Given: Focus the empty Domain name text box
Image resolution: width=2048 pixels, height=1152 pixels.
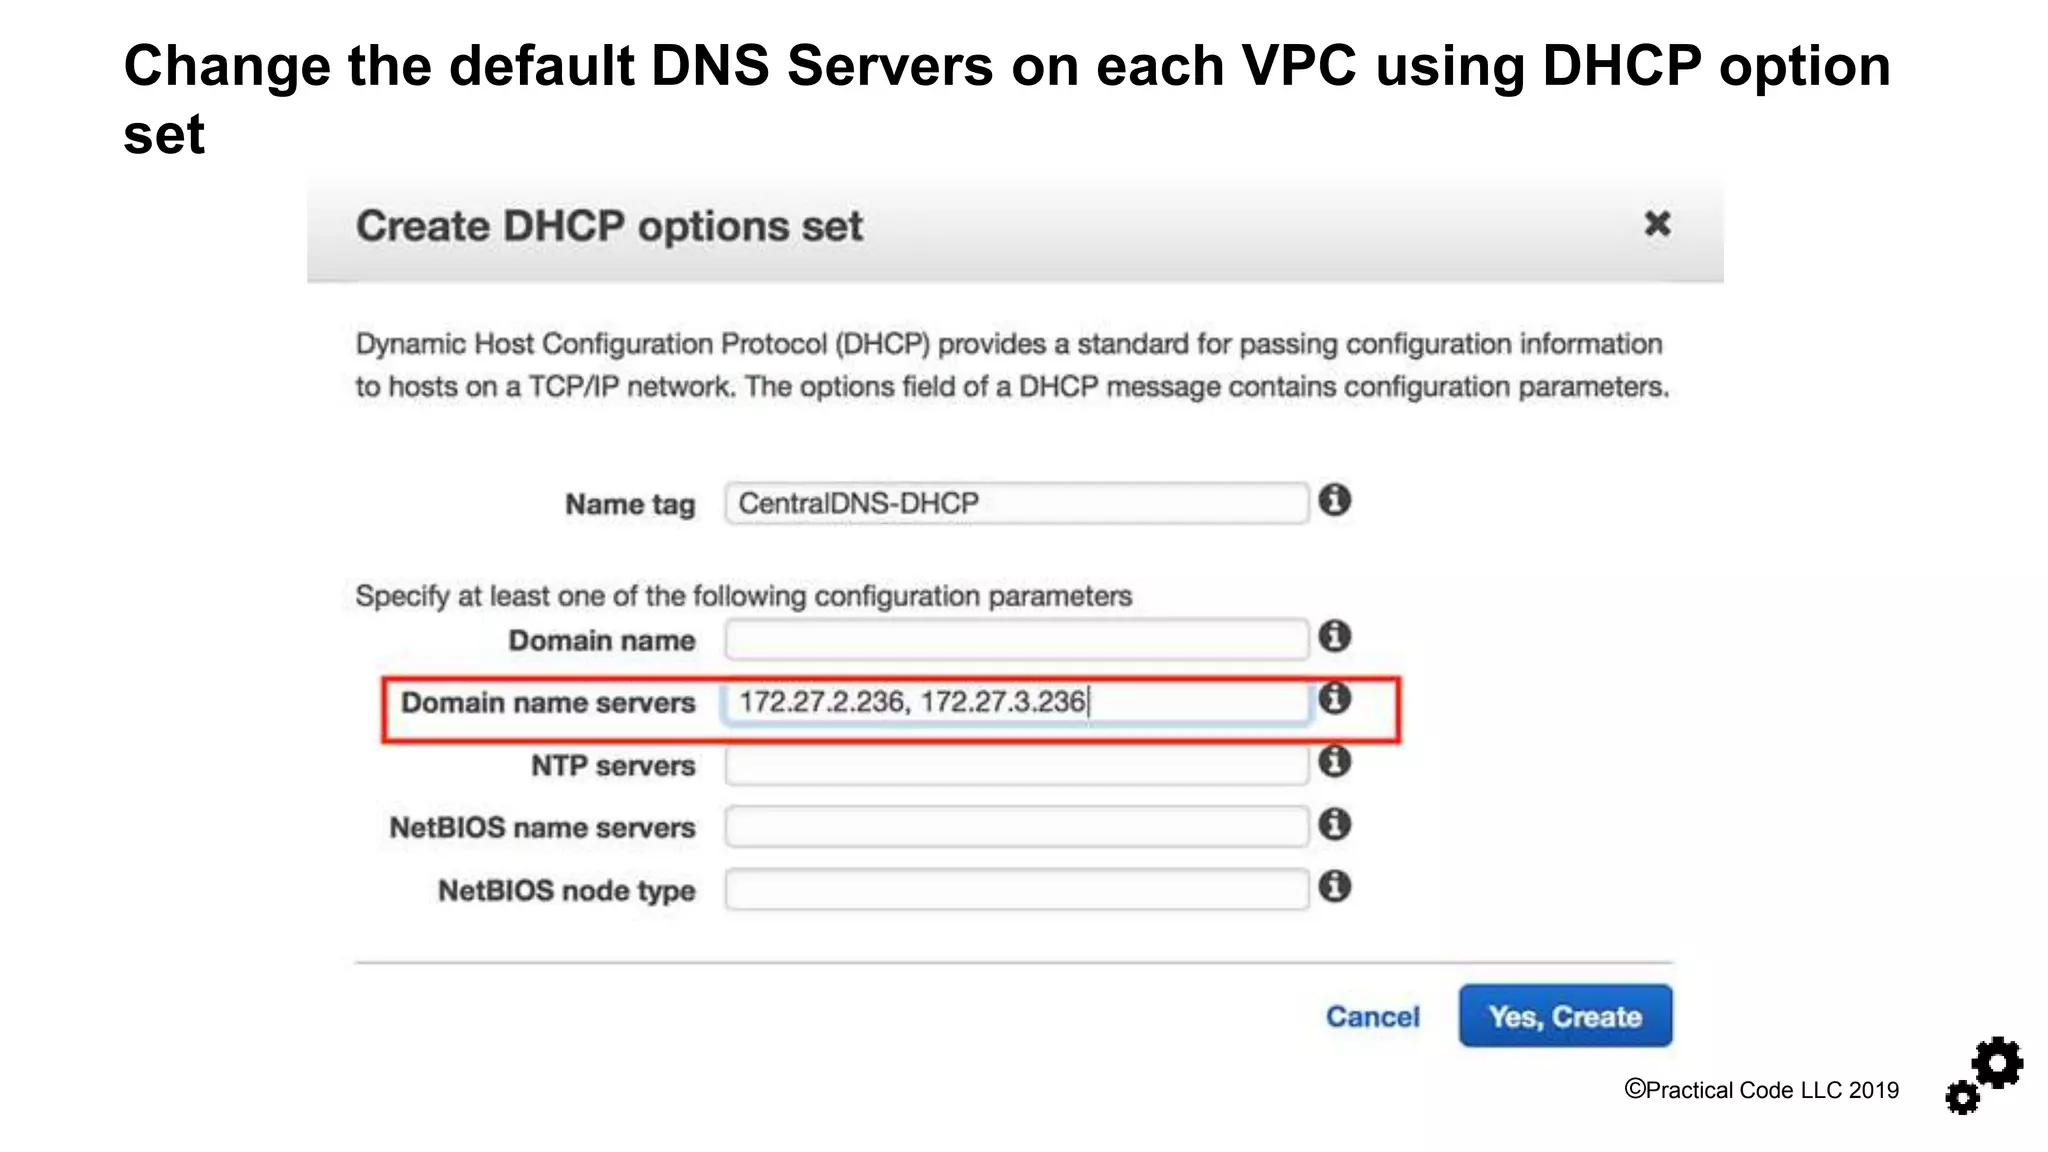Looking at the screenshot, I should [x=1016, y=640].
